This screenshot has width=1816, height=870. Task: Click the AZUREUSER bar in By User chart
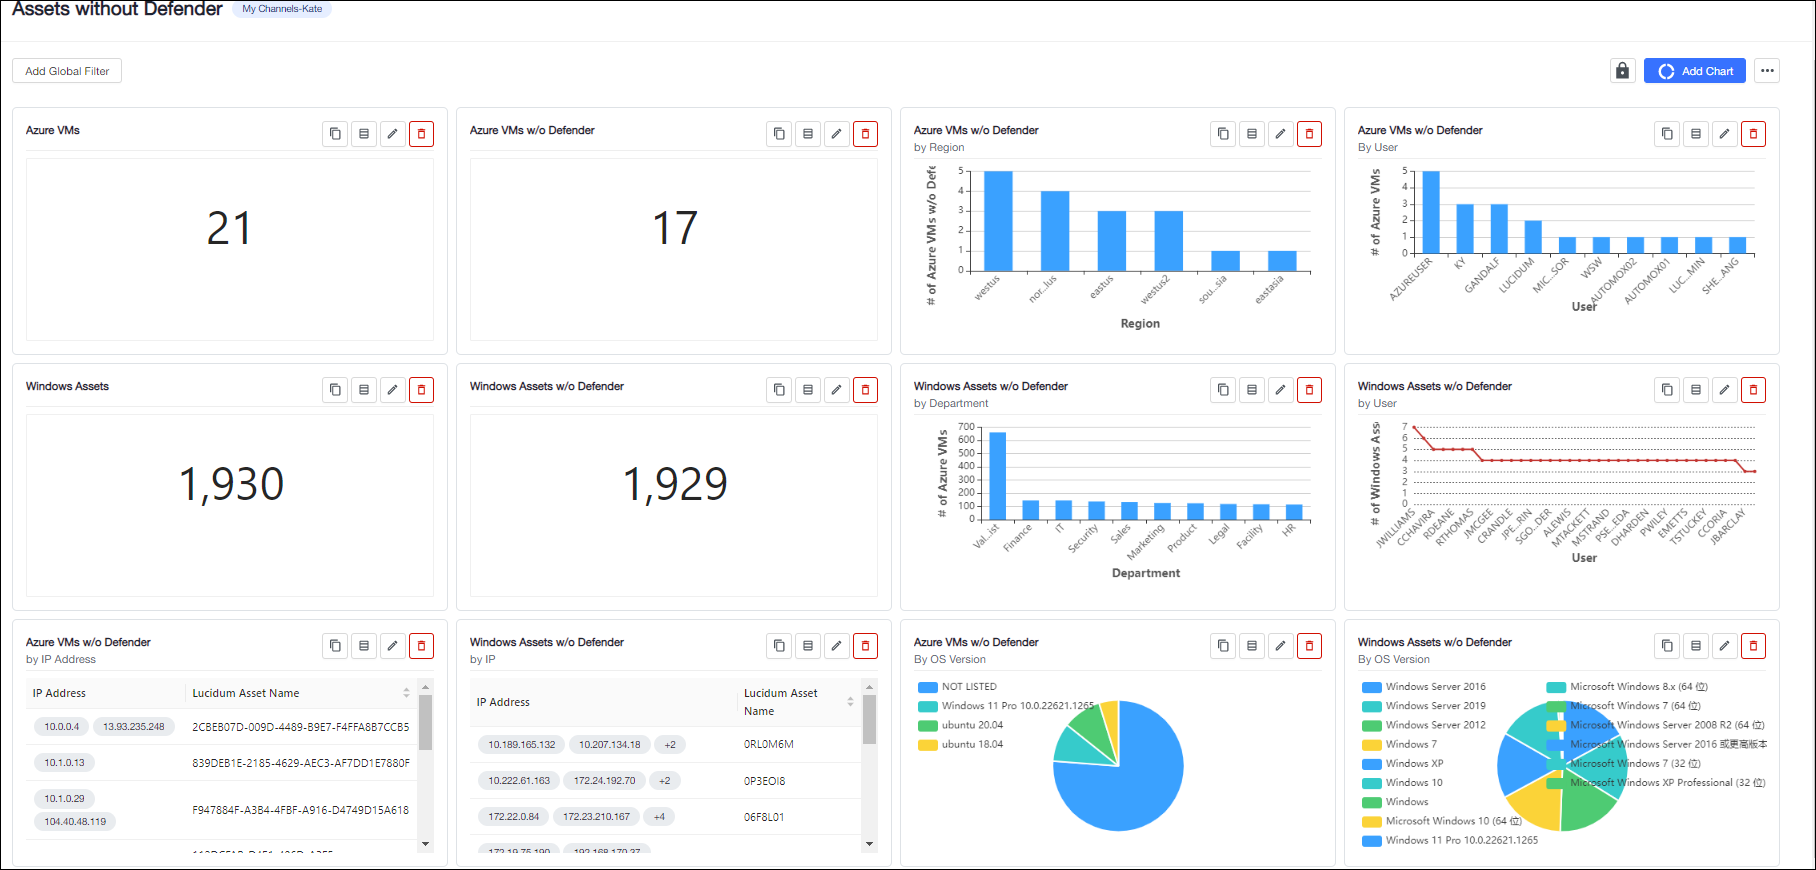pos(1431,212)
